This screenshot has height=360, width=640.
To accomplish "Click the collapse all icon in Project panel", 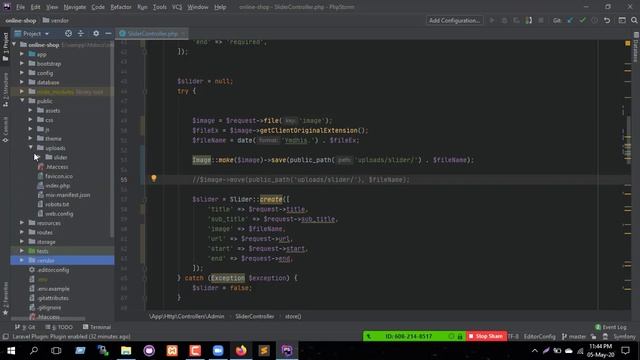I will click(81, 33).
